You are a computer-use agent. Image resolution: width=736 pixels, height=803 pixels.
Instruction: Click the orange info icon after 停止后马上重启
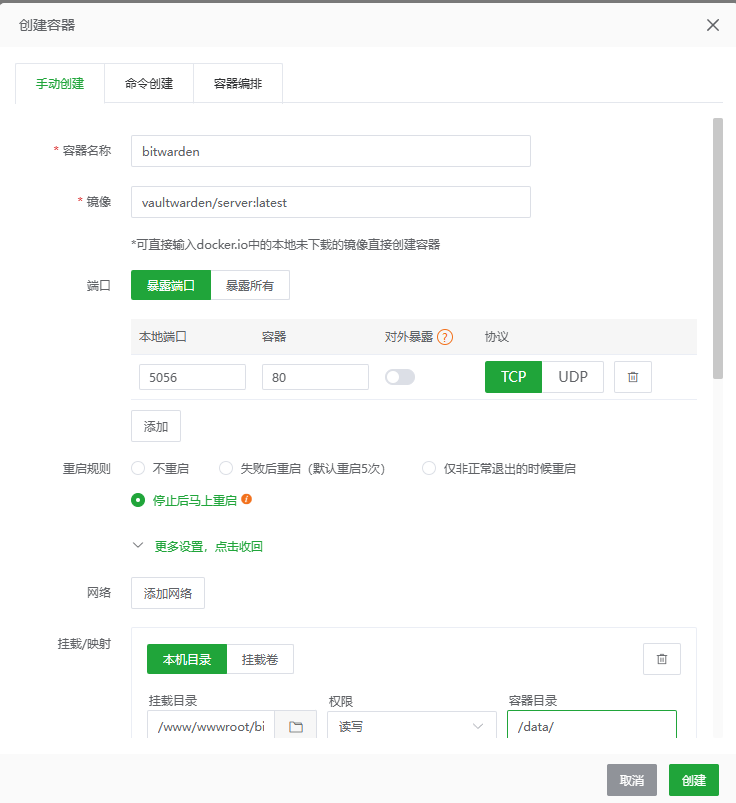[x=246, y=498]
